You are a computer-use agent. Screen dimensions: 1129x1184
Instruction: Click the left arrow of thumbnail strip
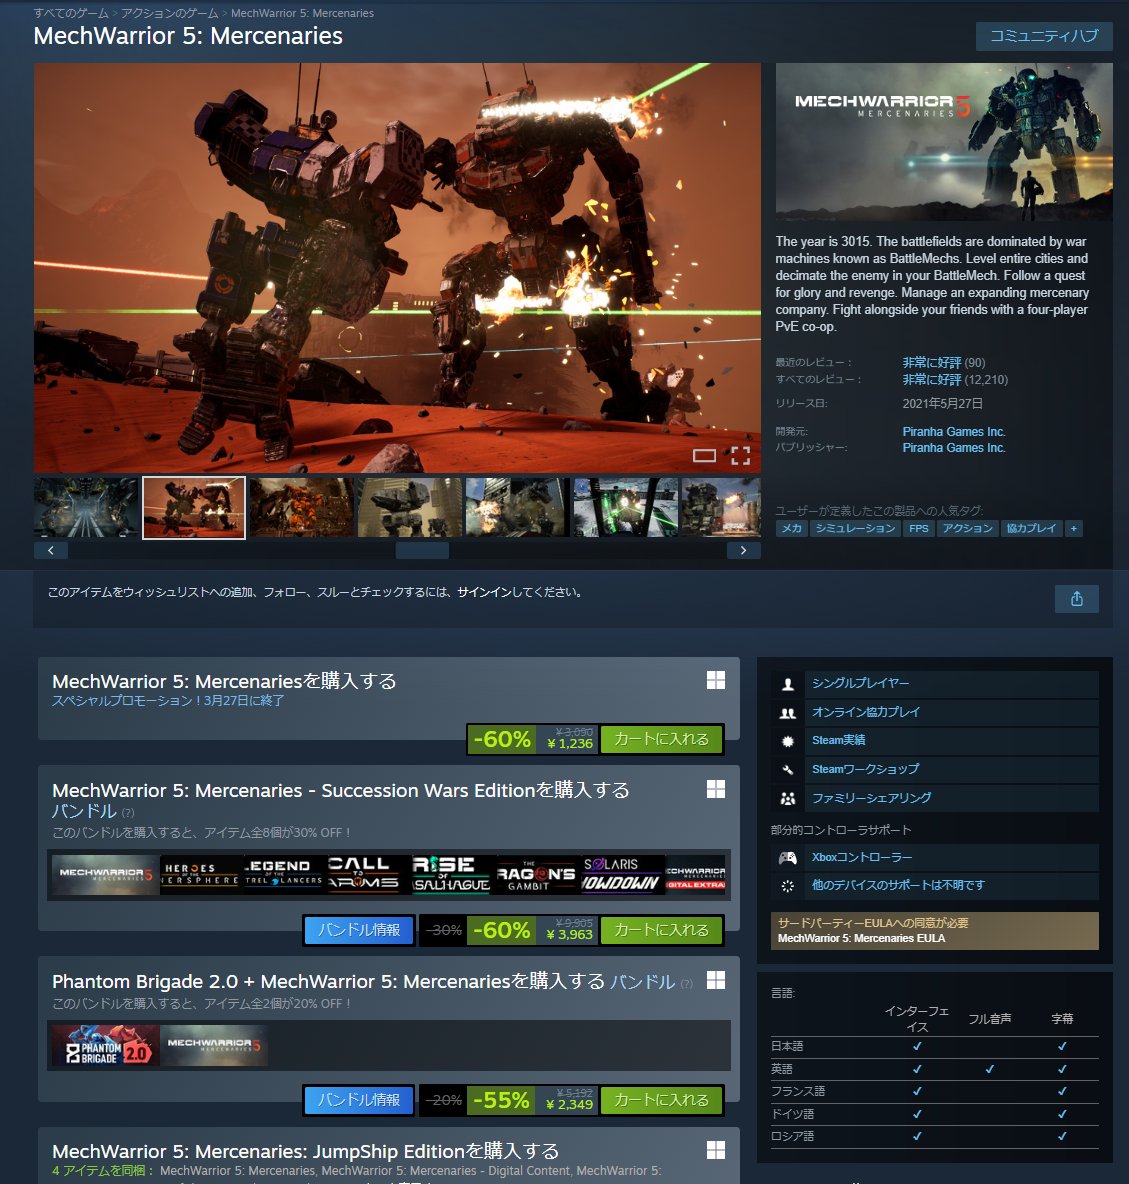pyautogui.click(x=51, y=550)
